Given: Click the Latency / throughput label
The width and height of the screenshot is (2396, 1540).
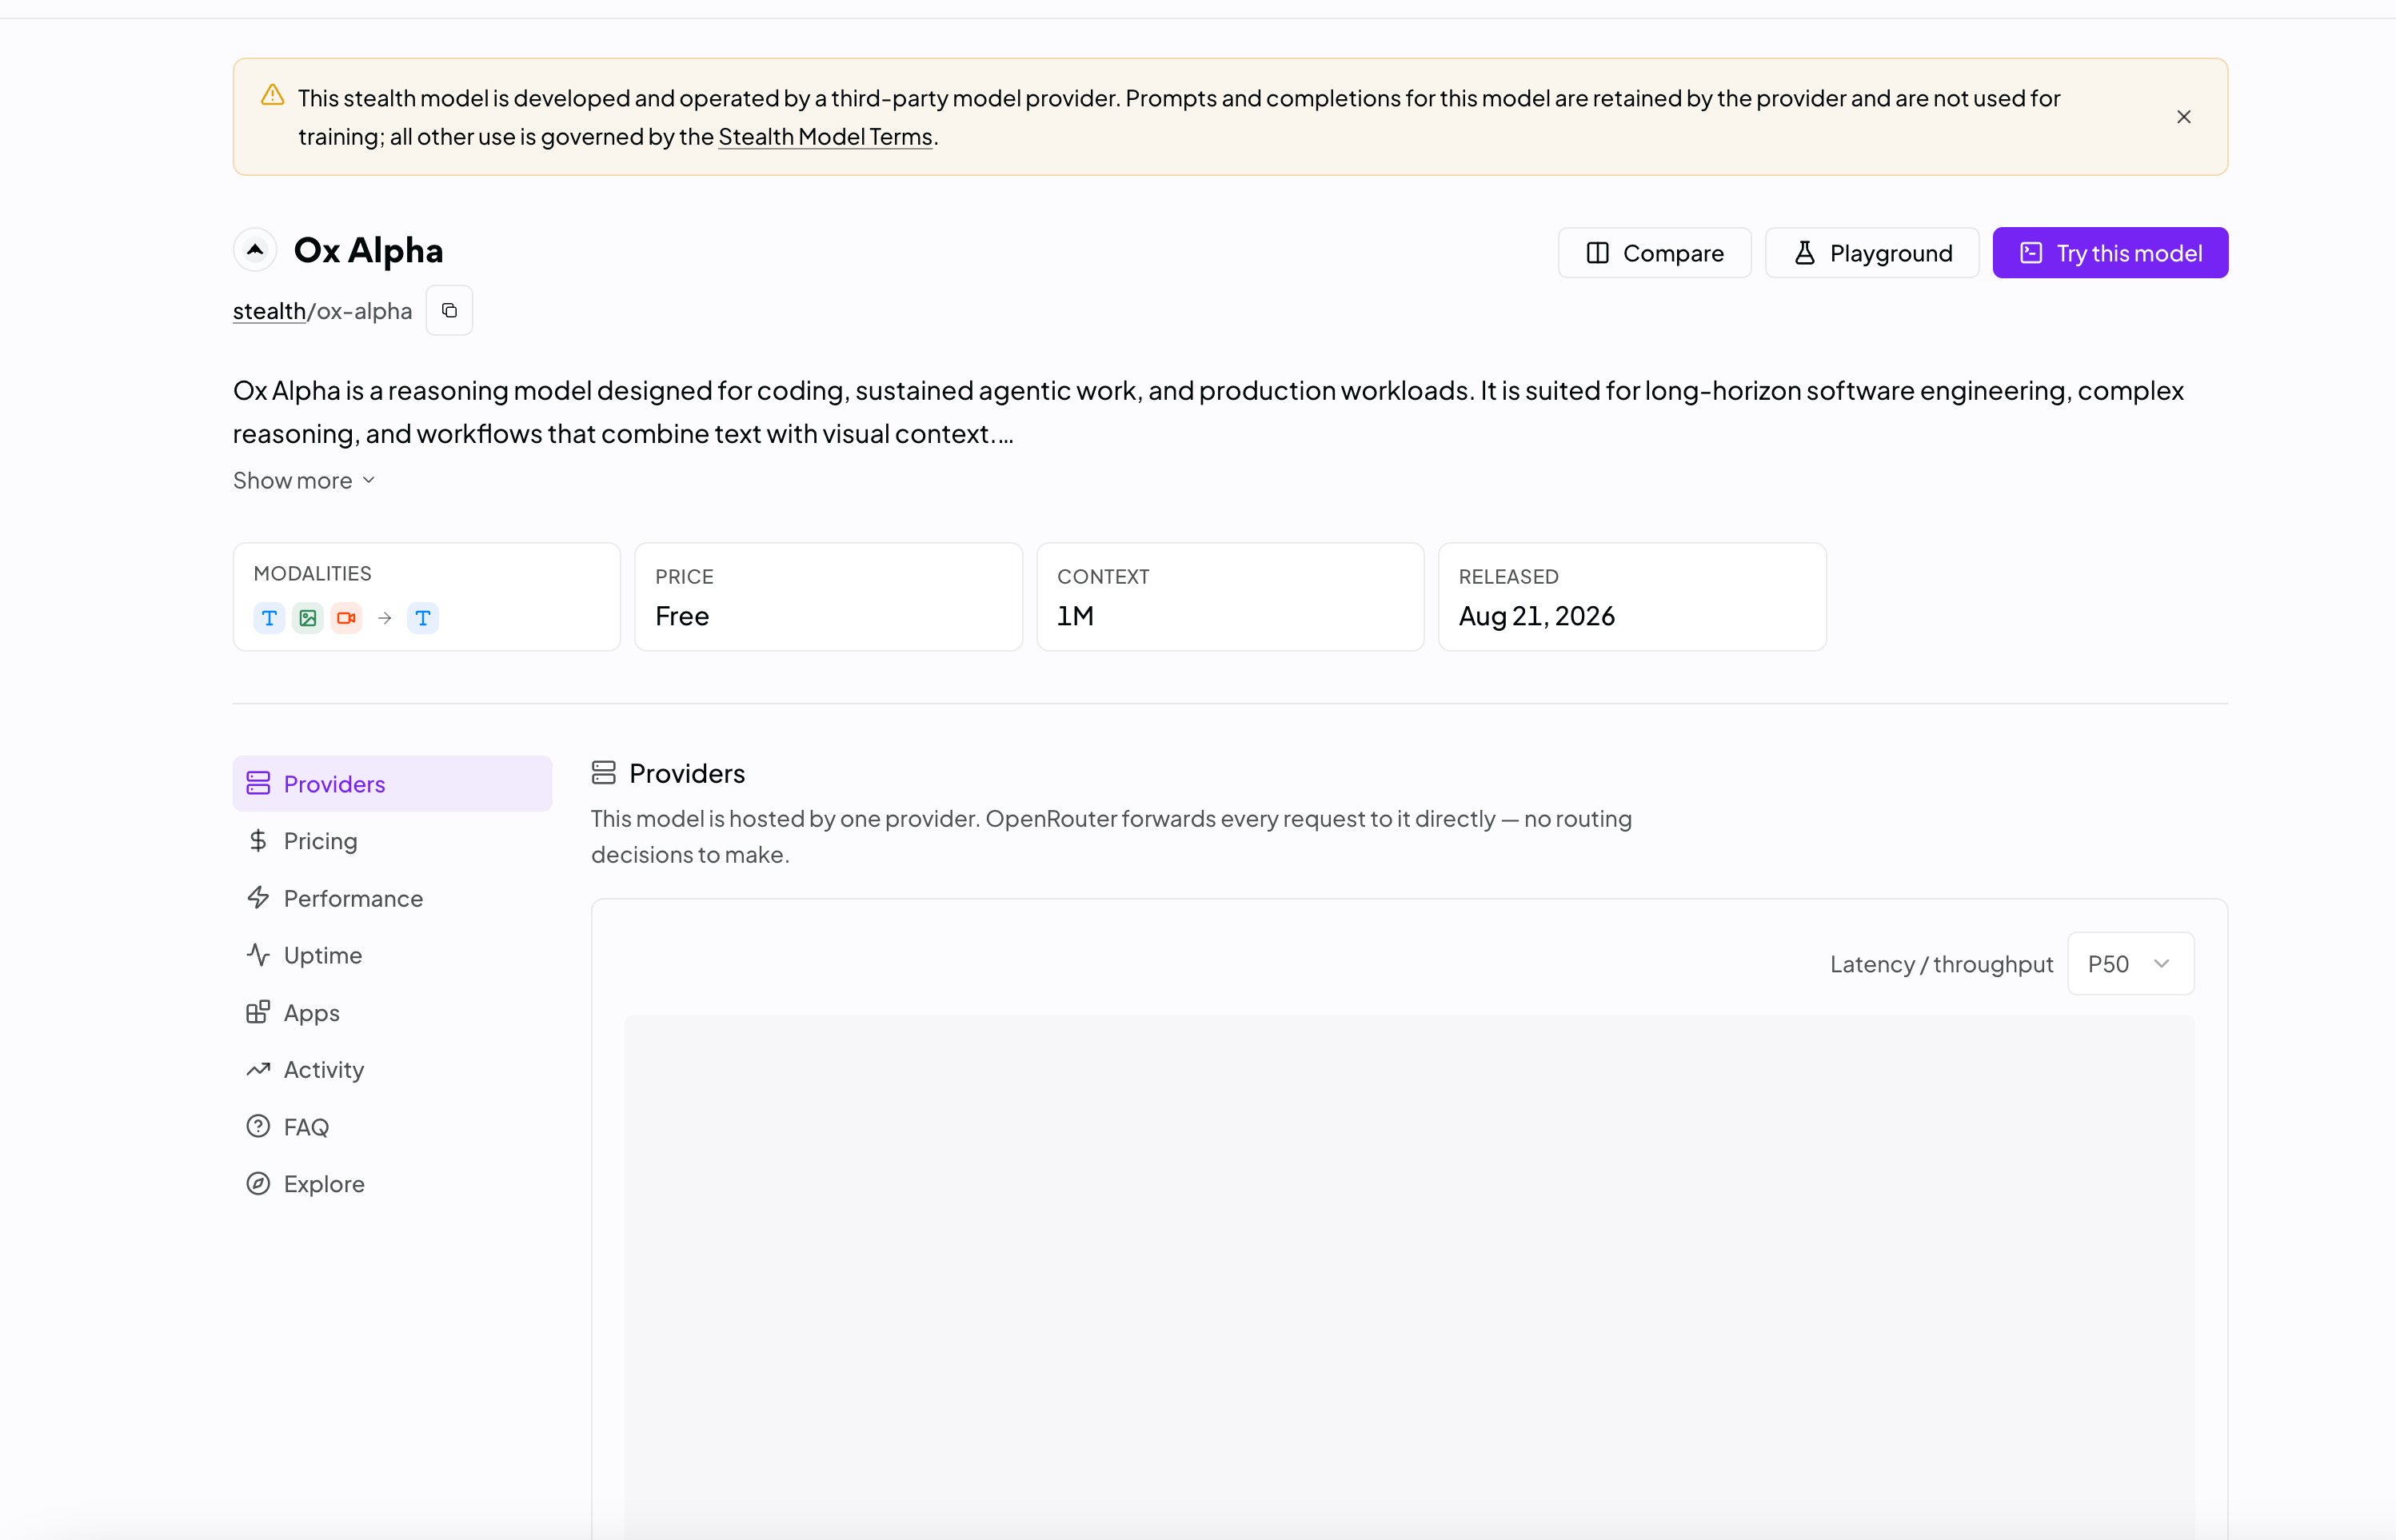Looking at the screenshot, I should tap(1941, 964).
